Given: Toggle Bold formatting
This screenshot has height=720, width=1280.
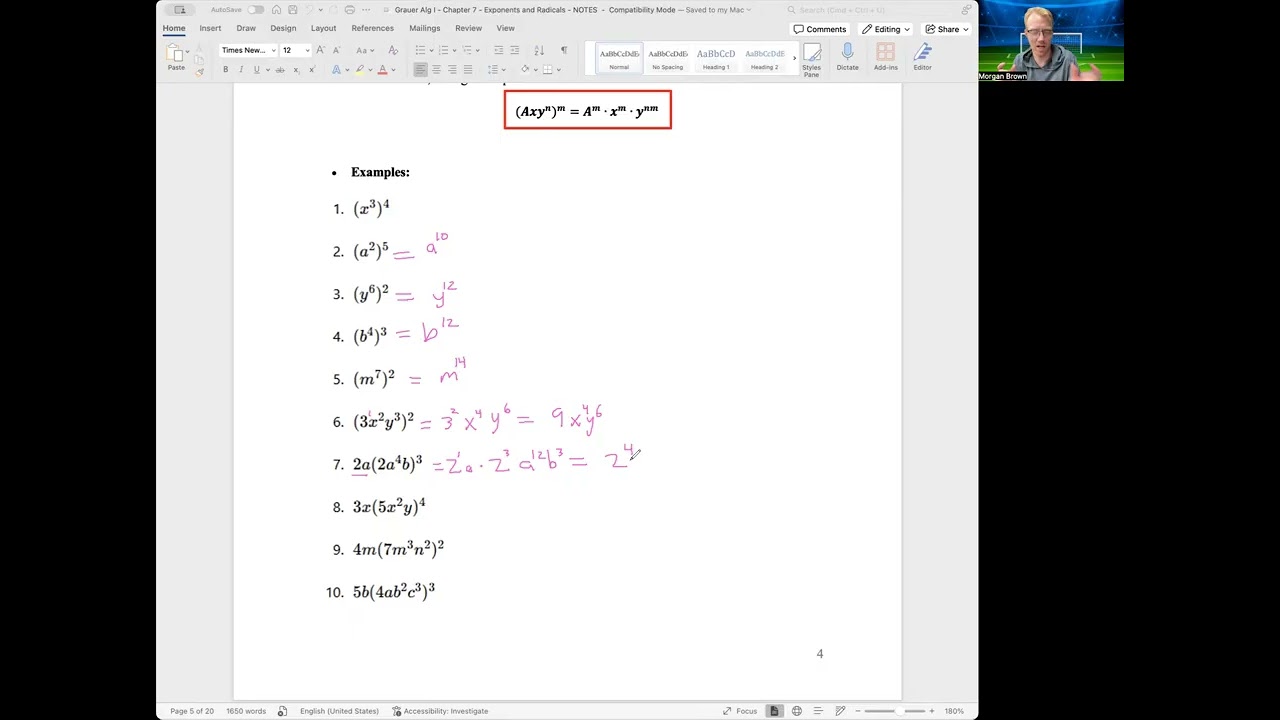Looking at the screenshot, I should (x=225, y=70).
